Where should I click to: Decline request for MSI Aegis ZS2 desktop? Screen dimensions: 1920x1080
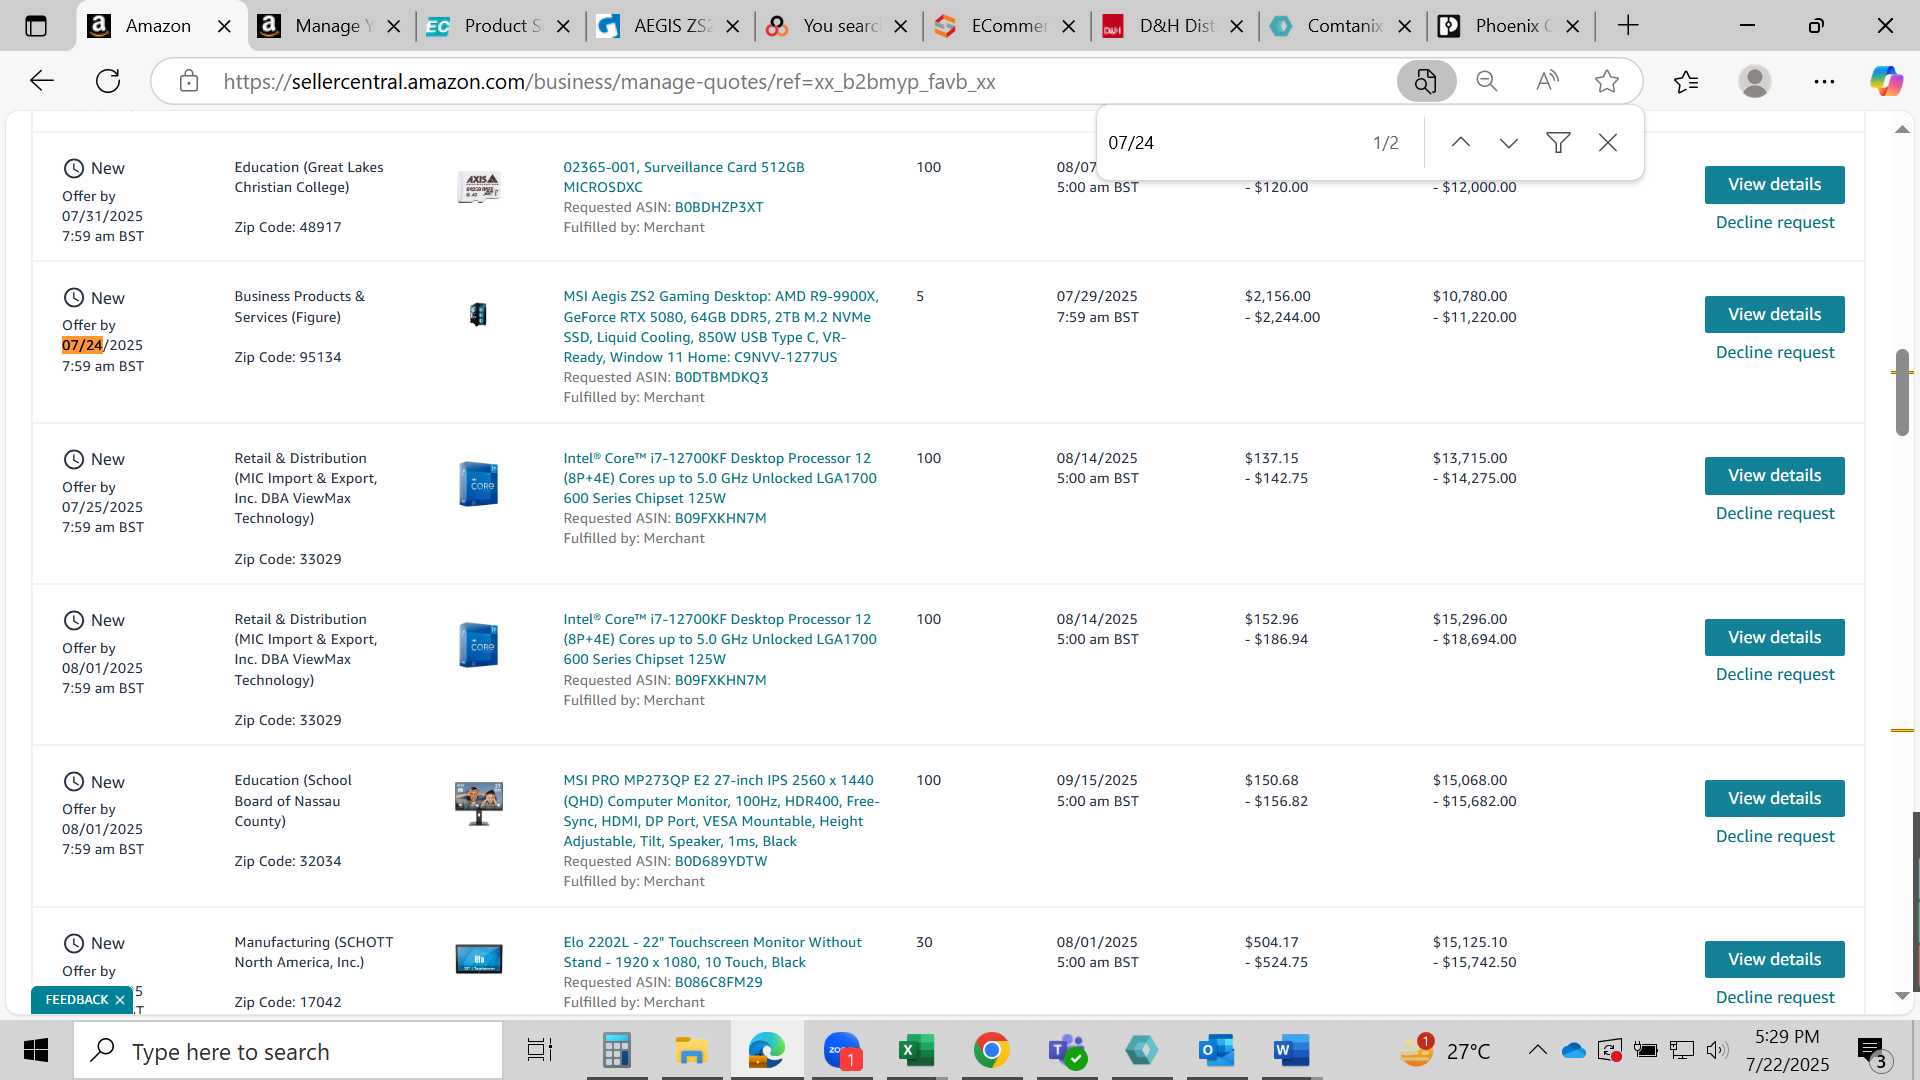pyautogui.click(x=1775, y=353)
